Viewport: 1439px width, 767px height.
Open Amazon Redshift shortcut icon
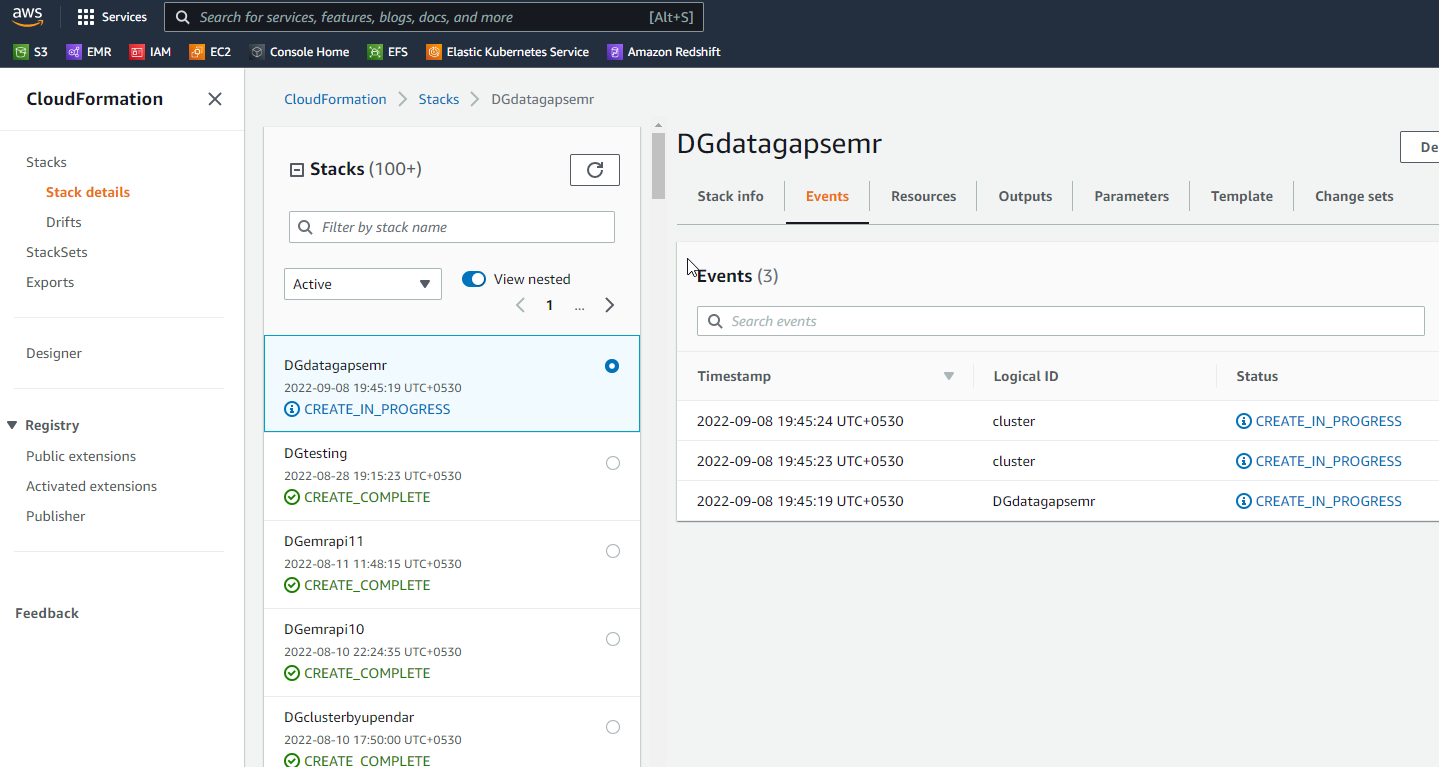coord(615,52)
